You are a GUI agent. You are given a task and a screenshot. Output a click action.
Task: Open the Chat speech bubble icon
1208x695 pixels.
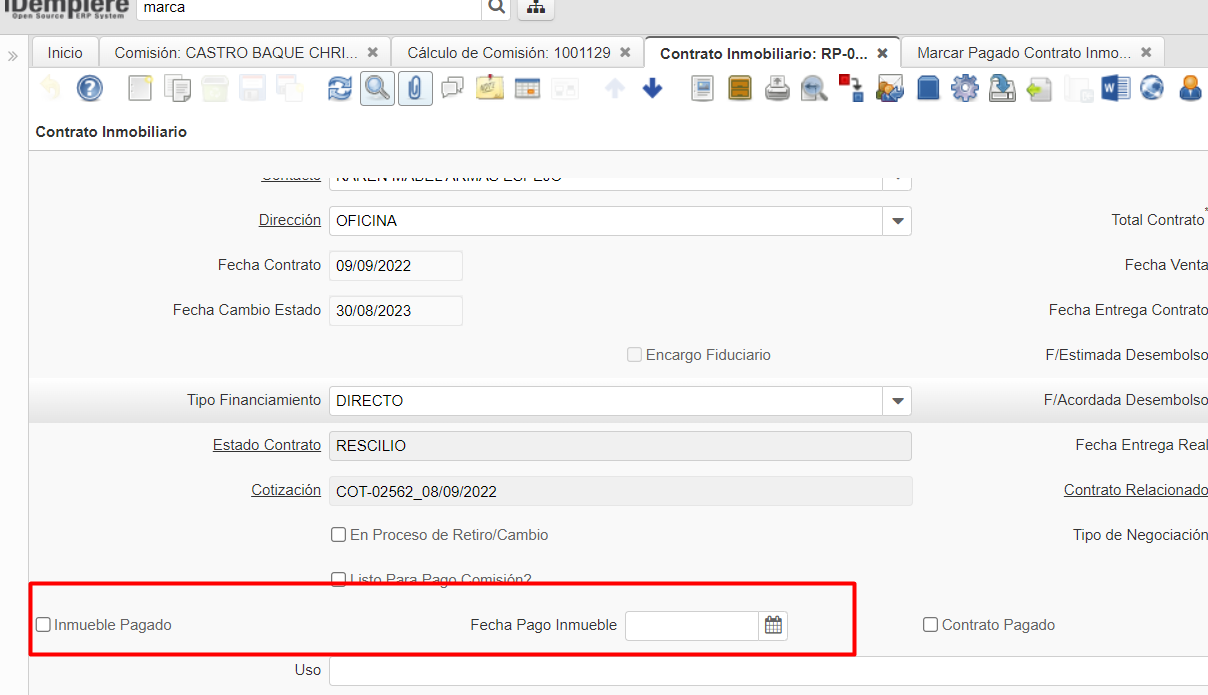coord(452,89)
